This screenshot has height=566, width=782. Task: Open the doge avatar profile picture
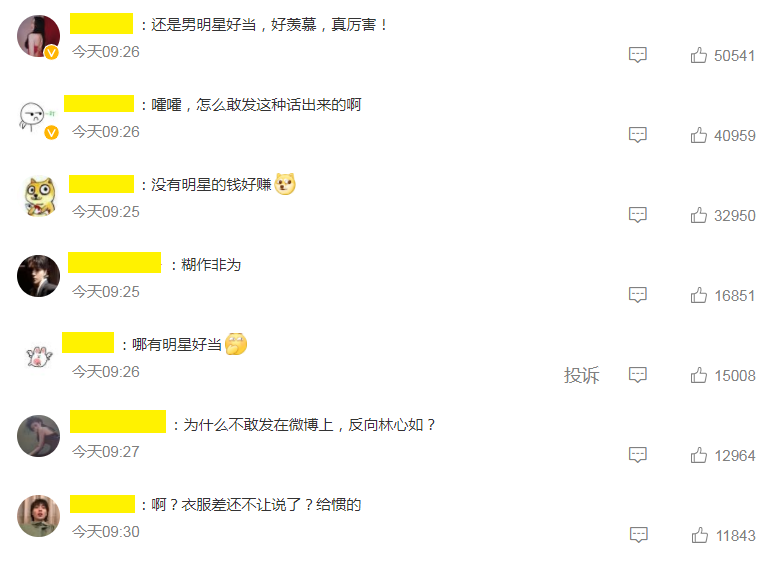click(x=40, y=196)
